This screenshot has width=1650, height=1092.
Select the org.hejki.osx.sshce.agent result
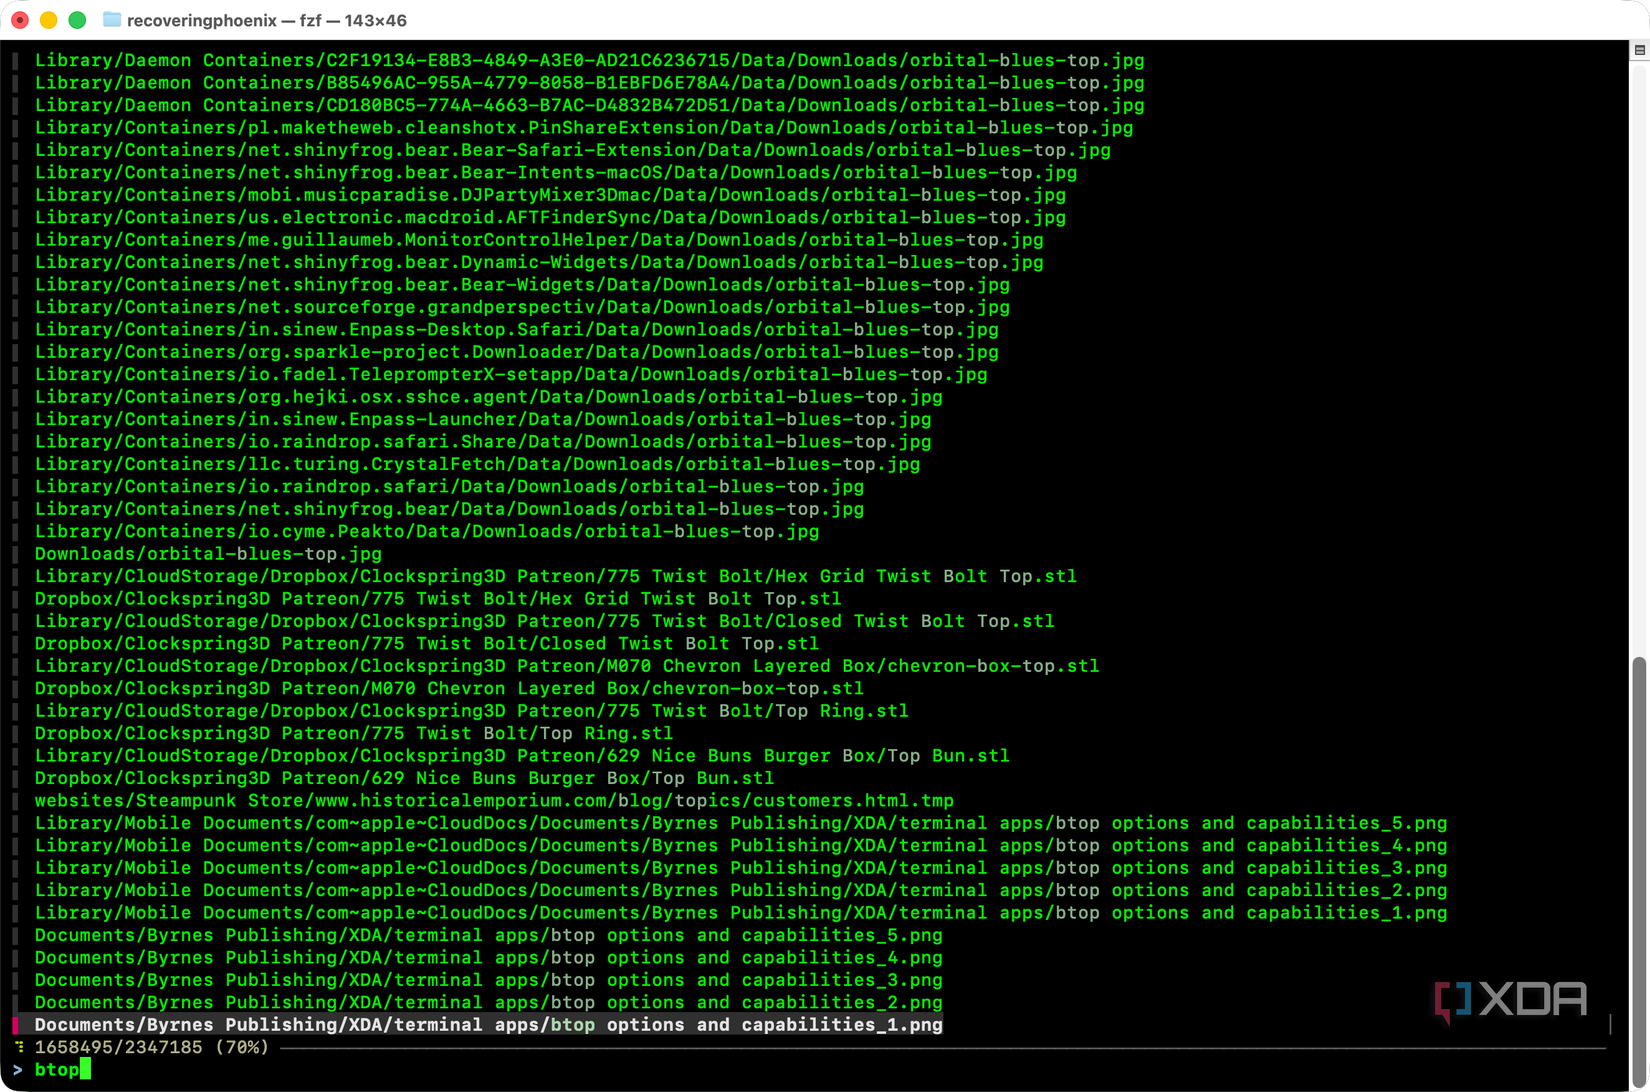pos(489,397)
